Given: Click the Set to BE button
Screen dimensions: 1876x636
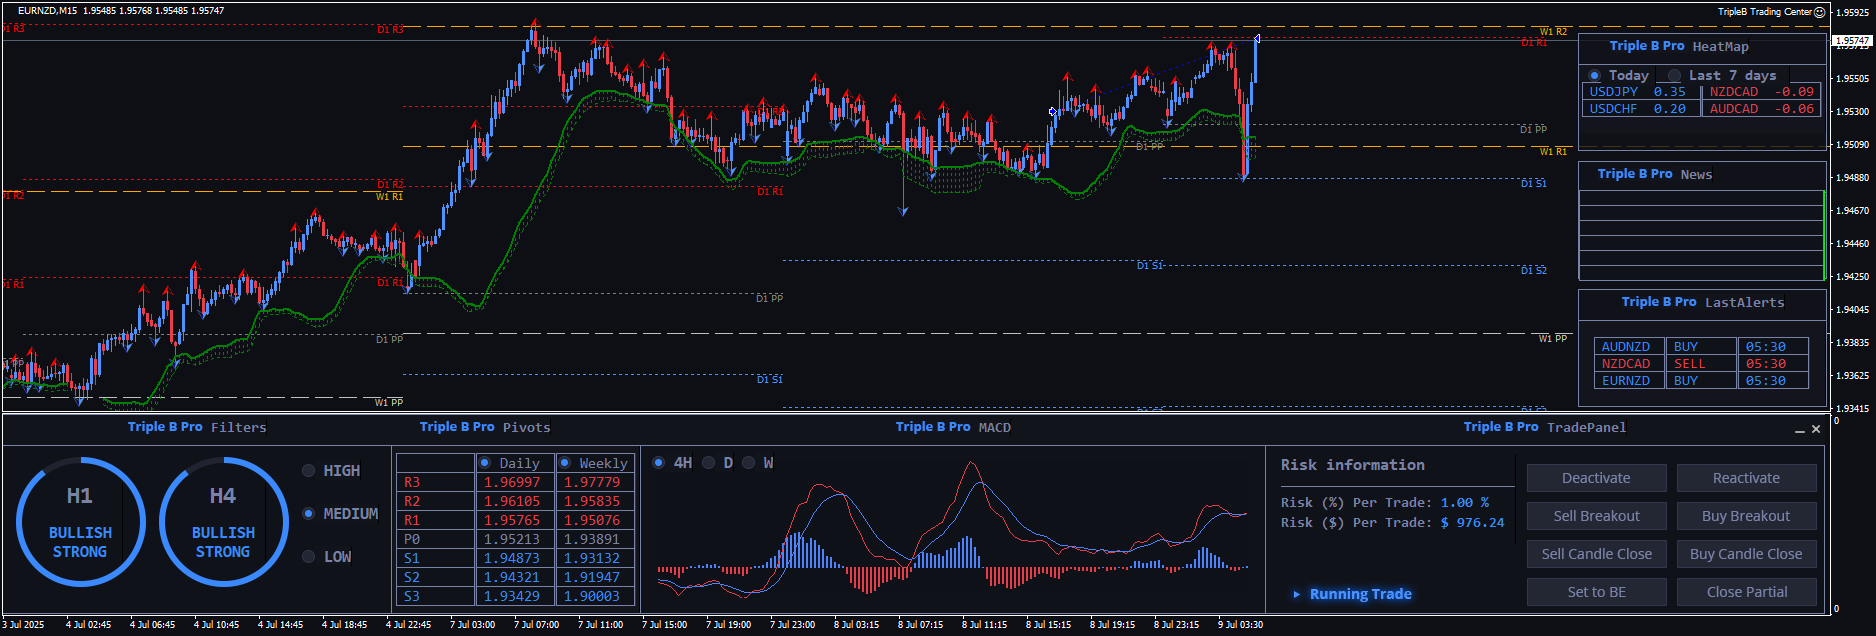Looking at the screenshot, I should tap(1596, 592).
